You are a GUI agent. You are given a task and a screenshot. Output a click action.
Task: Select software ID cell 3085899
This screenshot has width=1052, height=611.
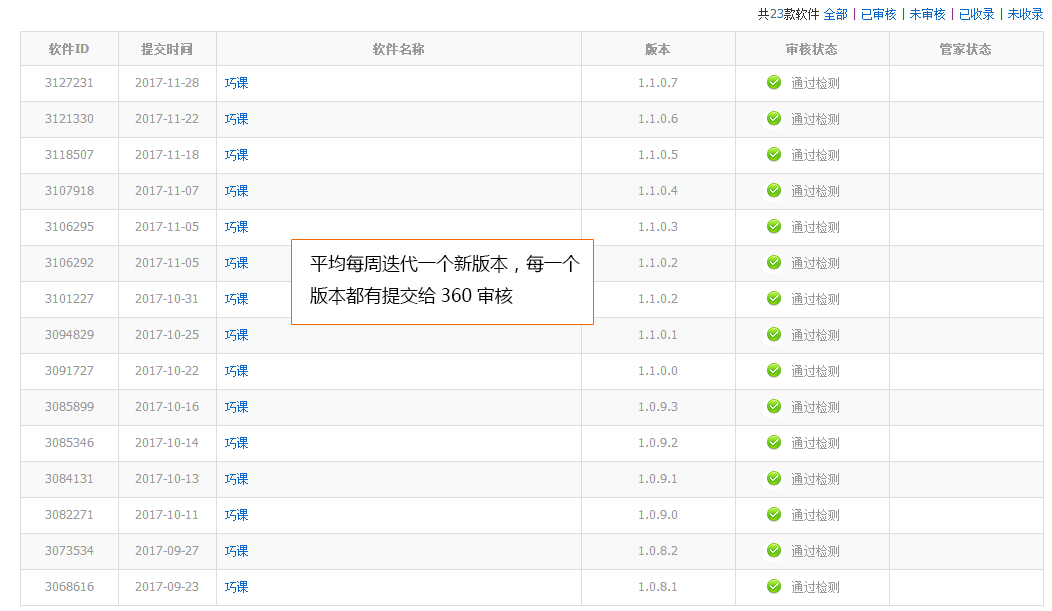pyautogui.click(x=69, y=407)
